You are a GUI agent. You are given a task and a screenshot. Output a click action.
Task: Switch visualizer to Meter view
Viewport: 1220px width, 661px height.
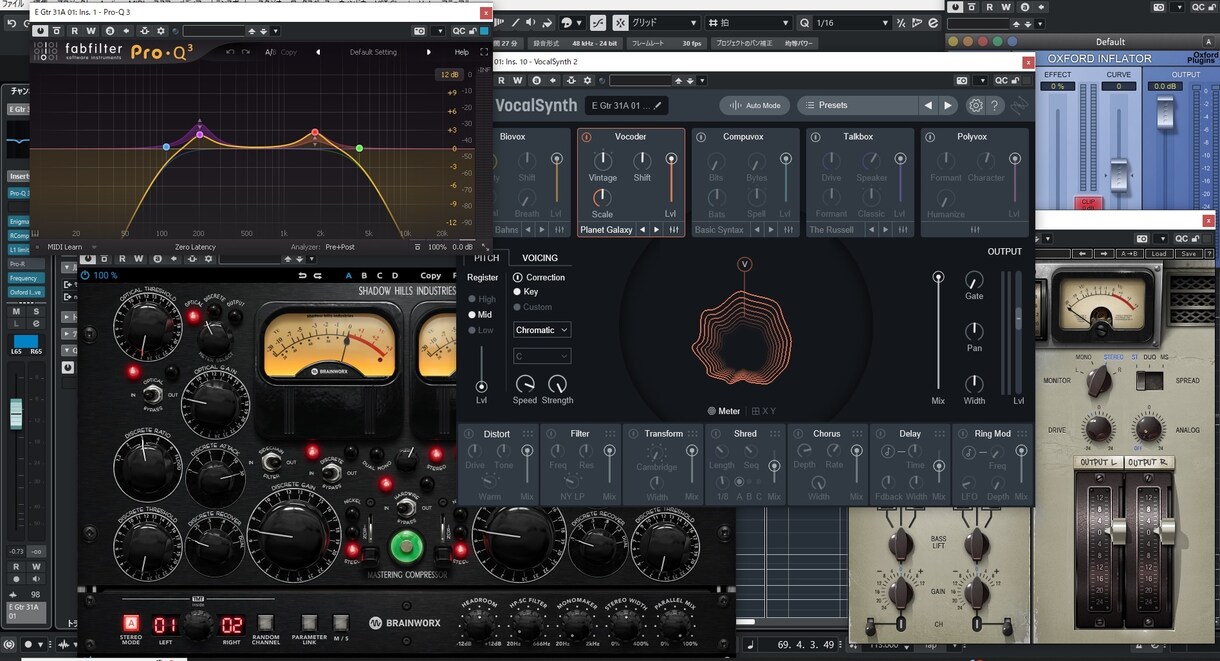coord(724,411)
